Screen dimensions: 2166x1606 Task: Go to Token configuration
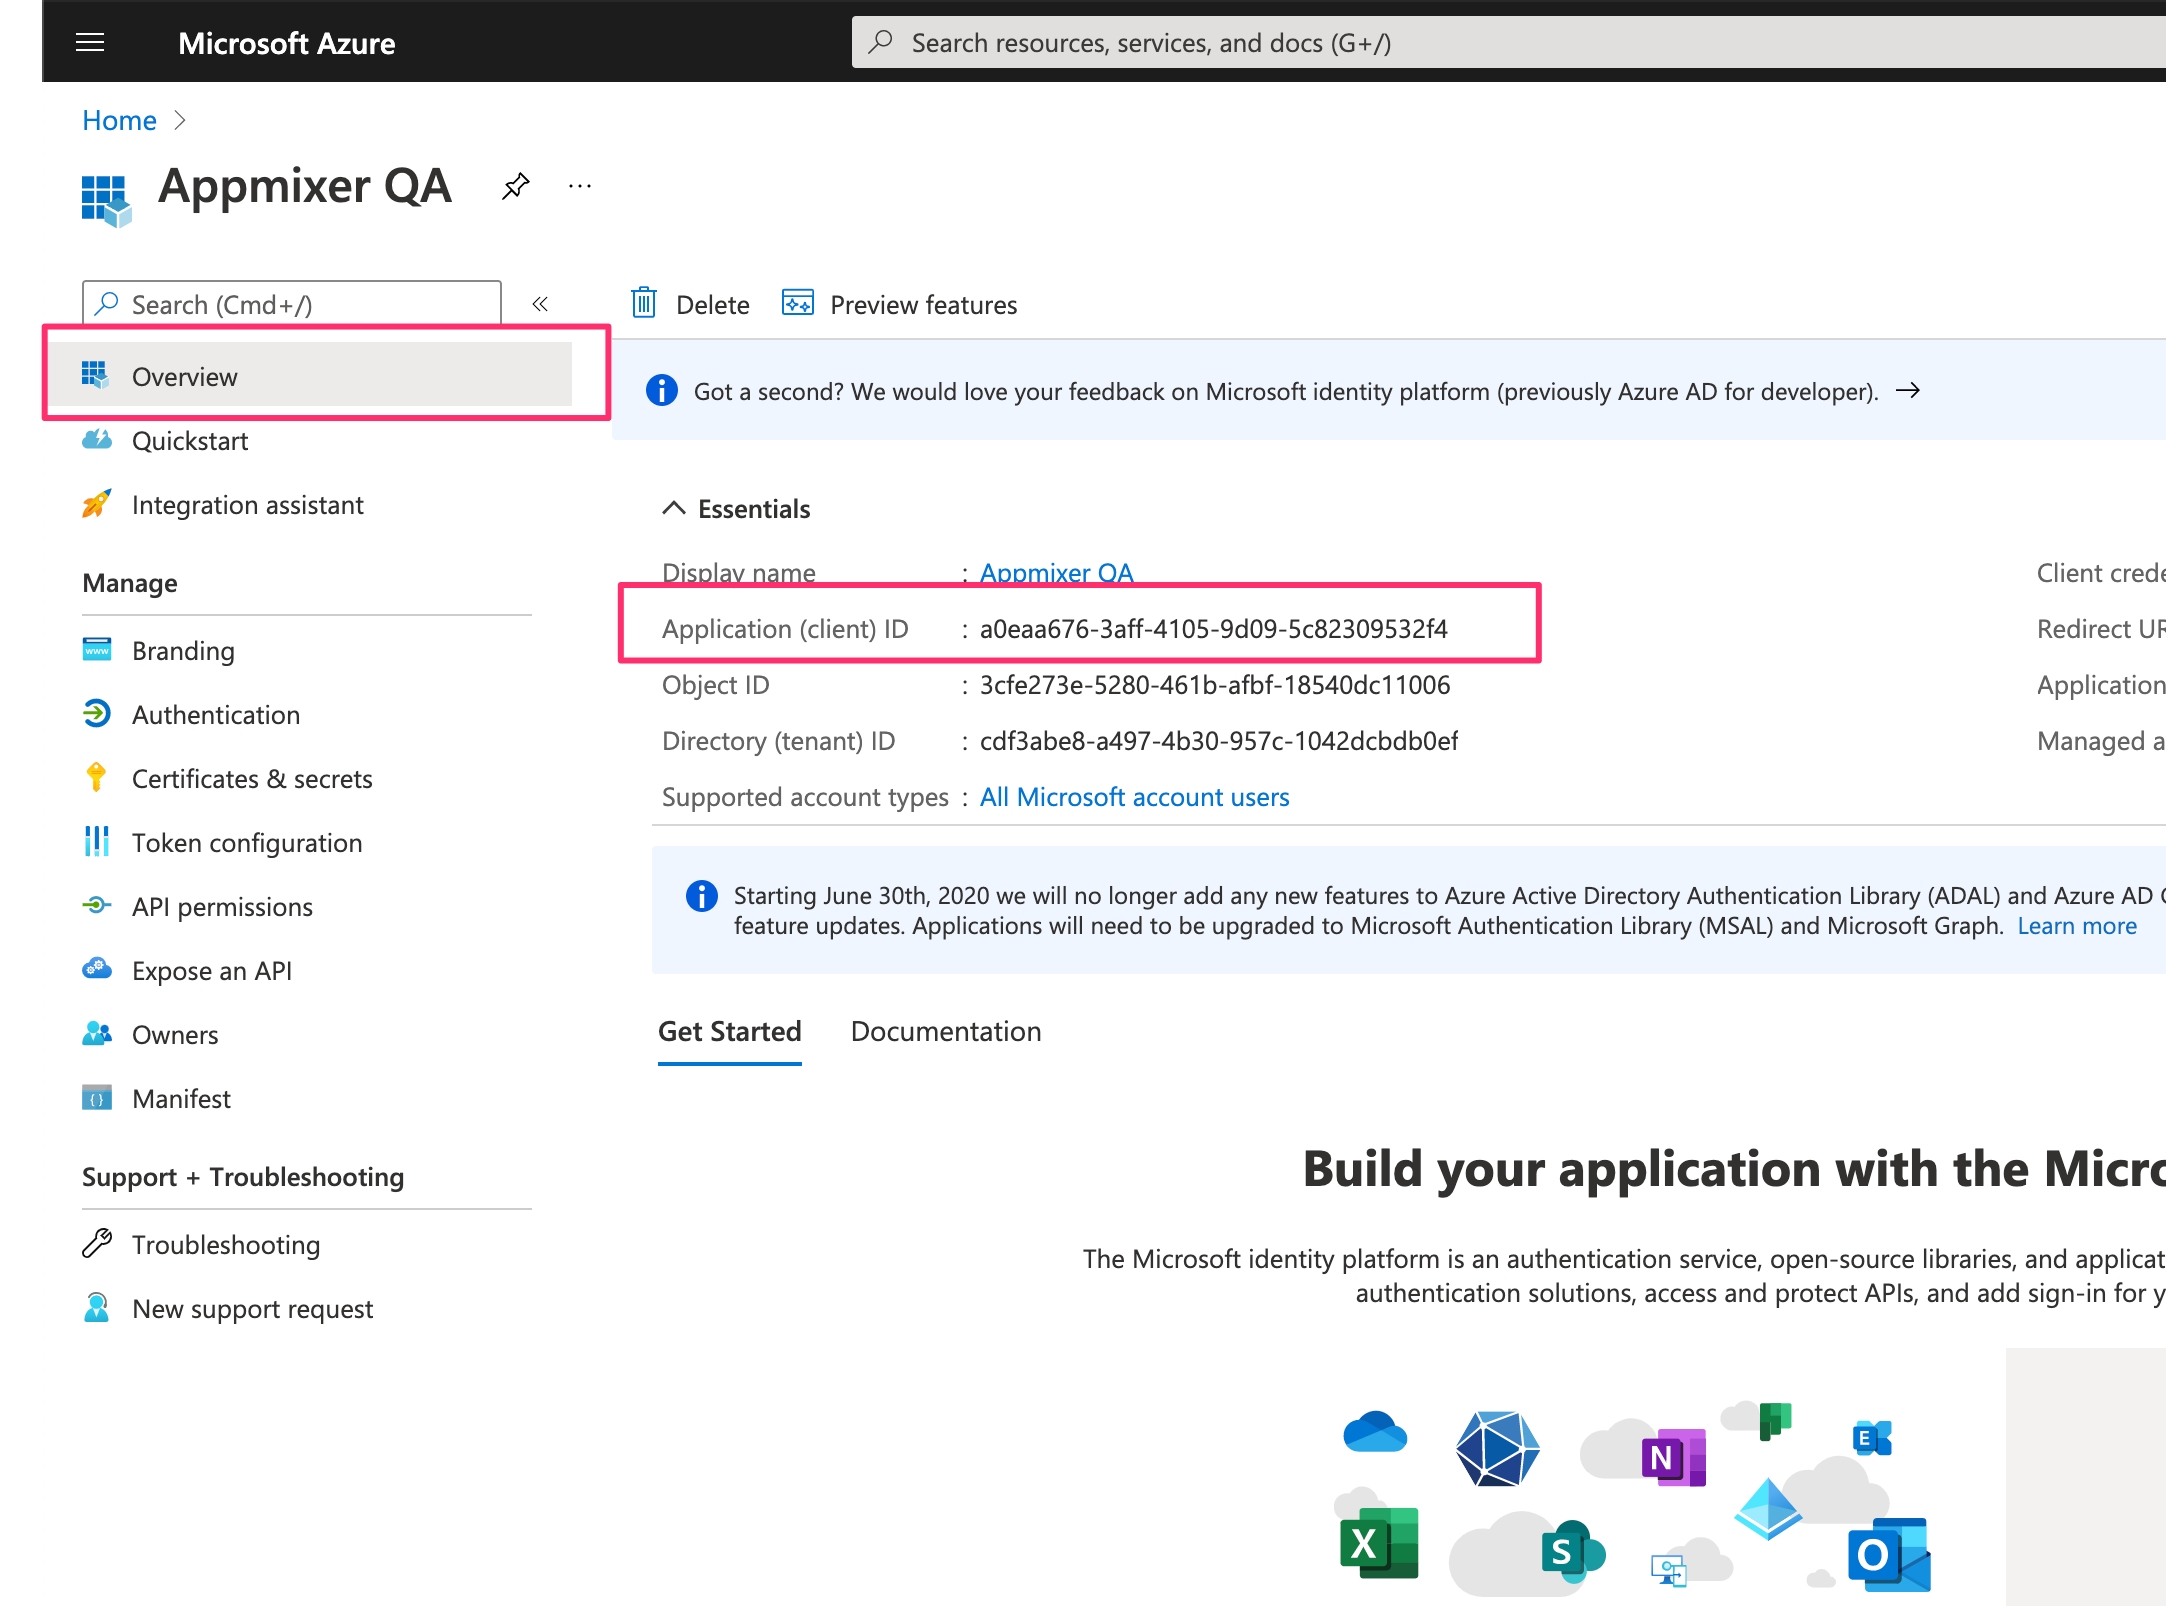[x=247, y=843]
